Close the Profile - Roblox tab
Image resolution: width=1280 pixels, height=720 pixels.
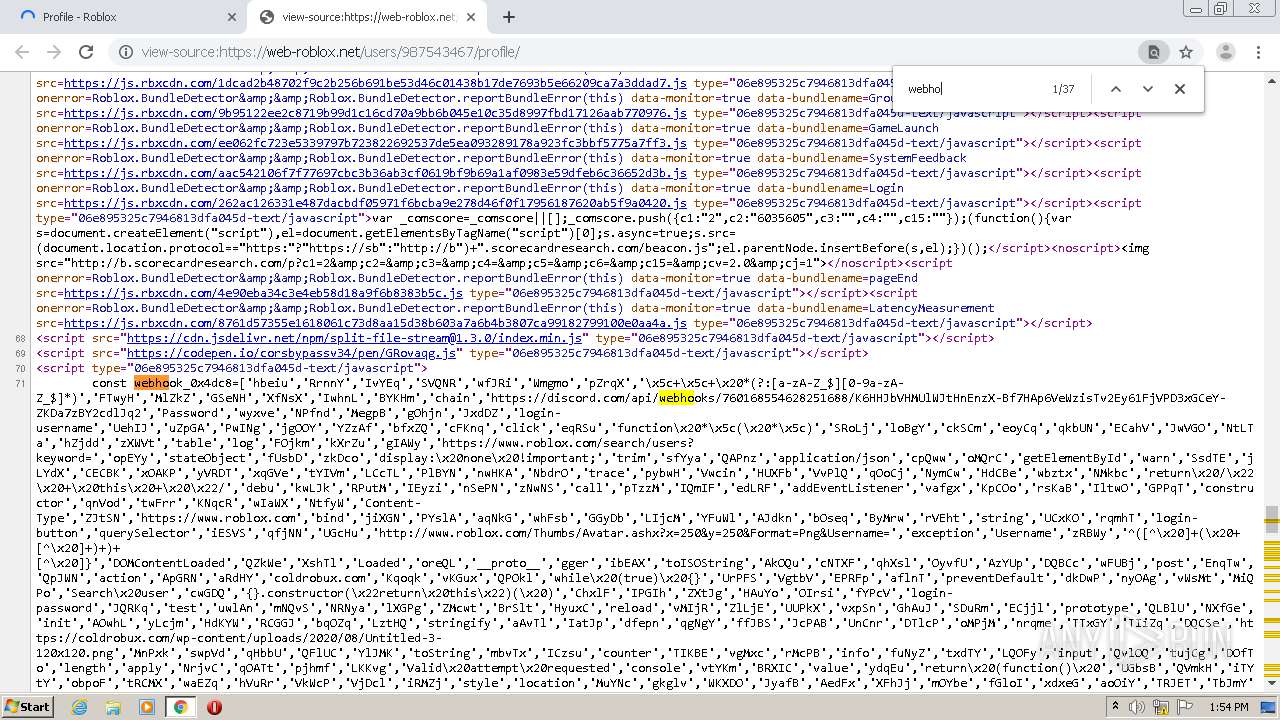231,17
